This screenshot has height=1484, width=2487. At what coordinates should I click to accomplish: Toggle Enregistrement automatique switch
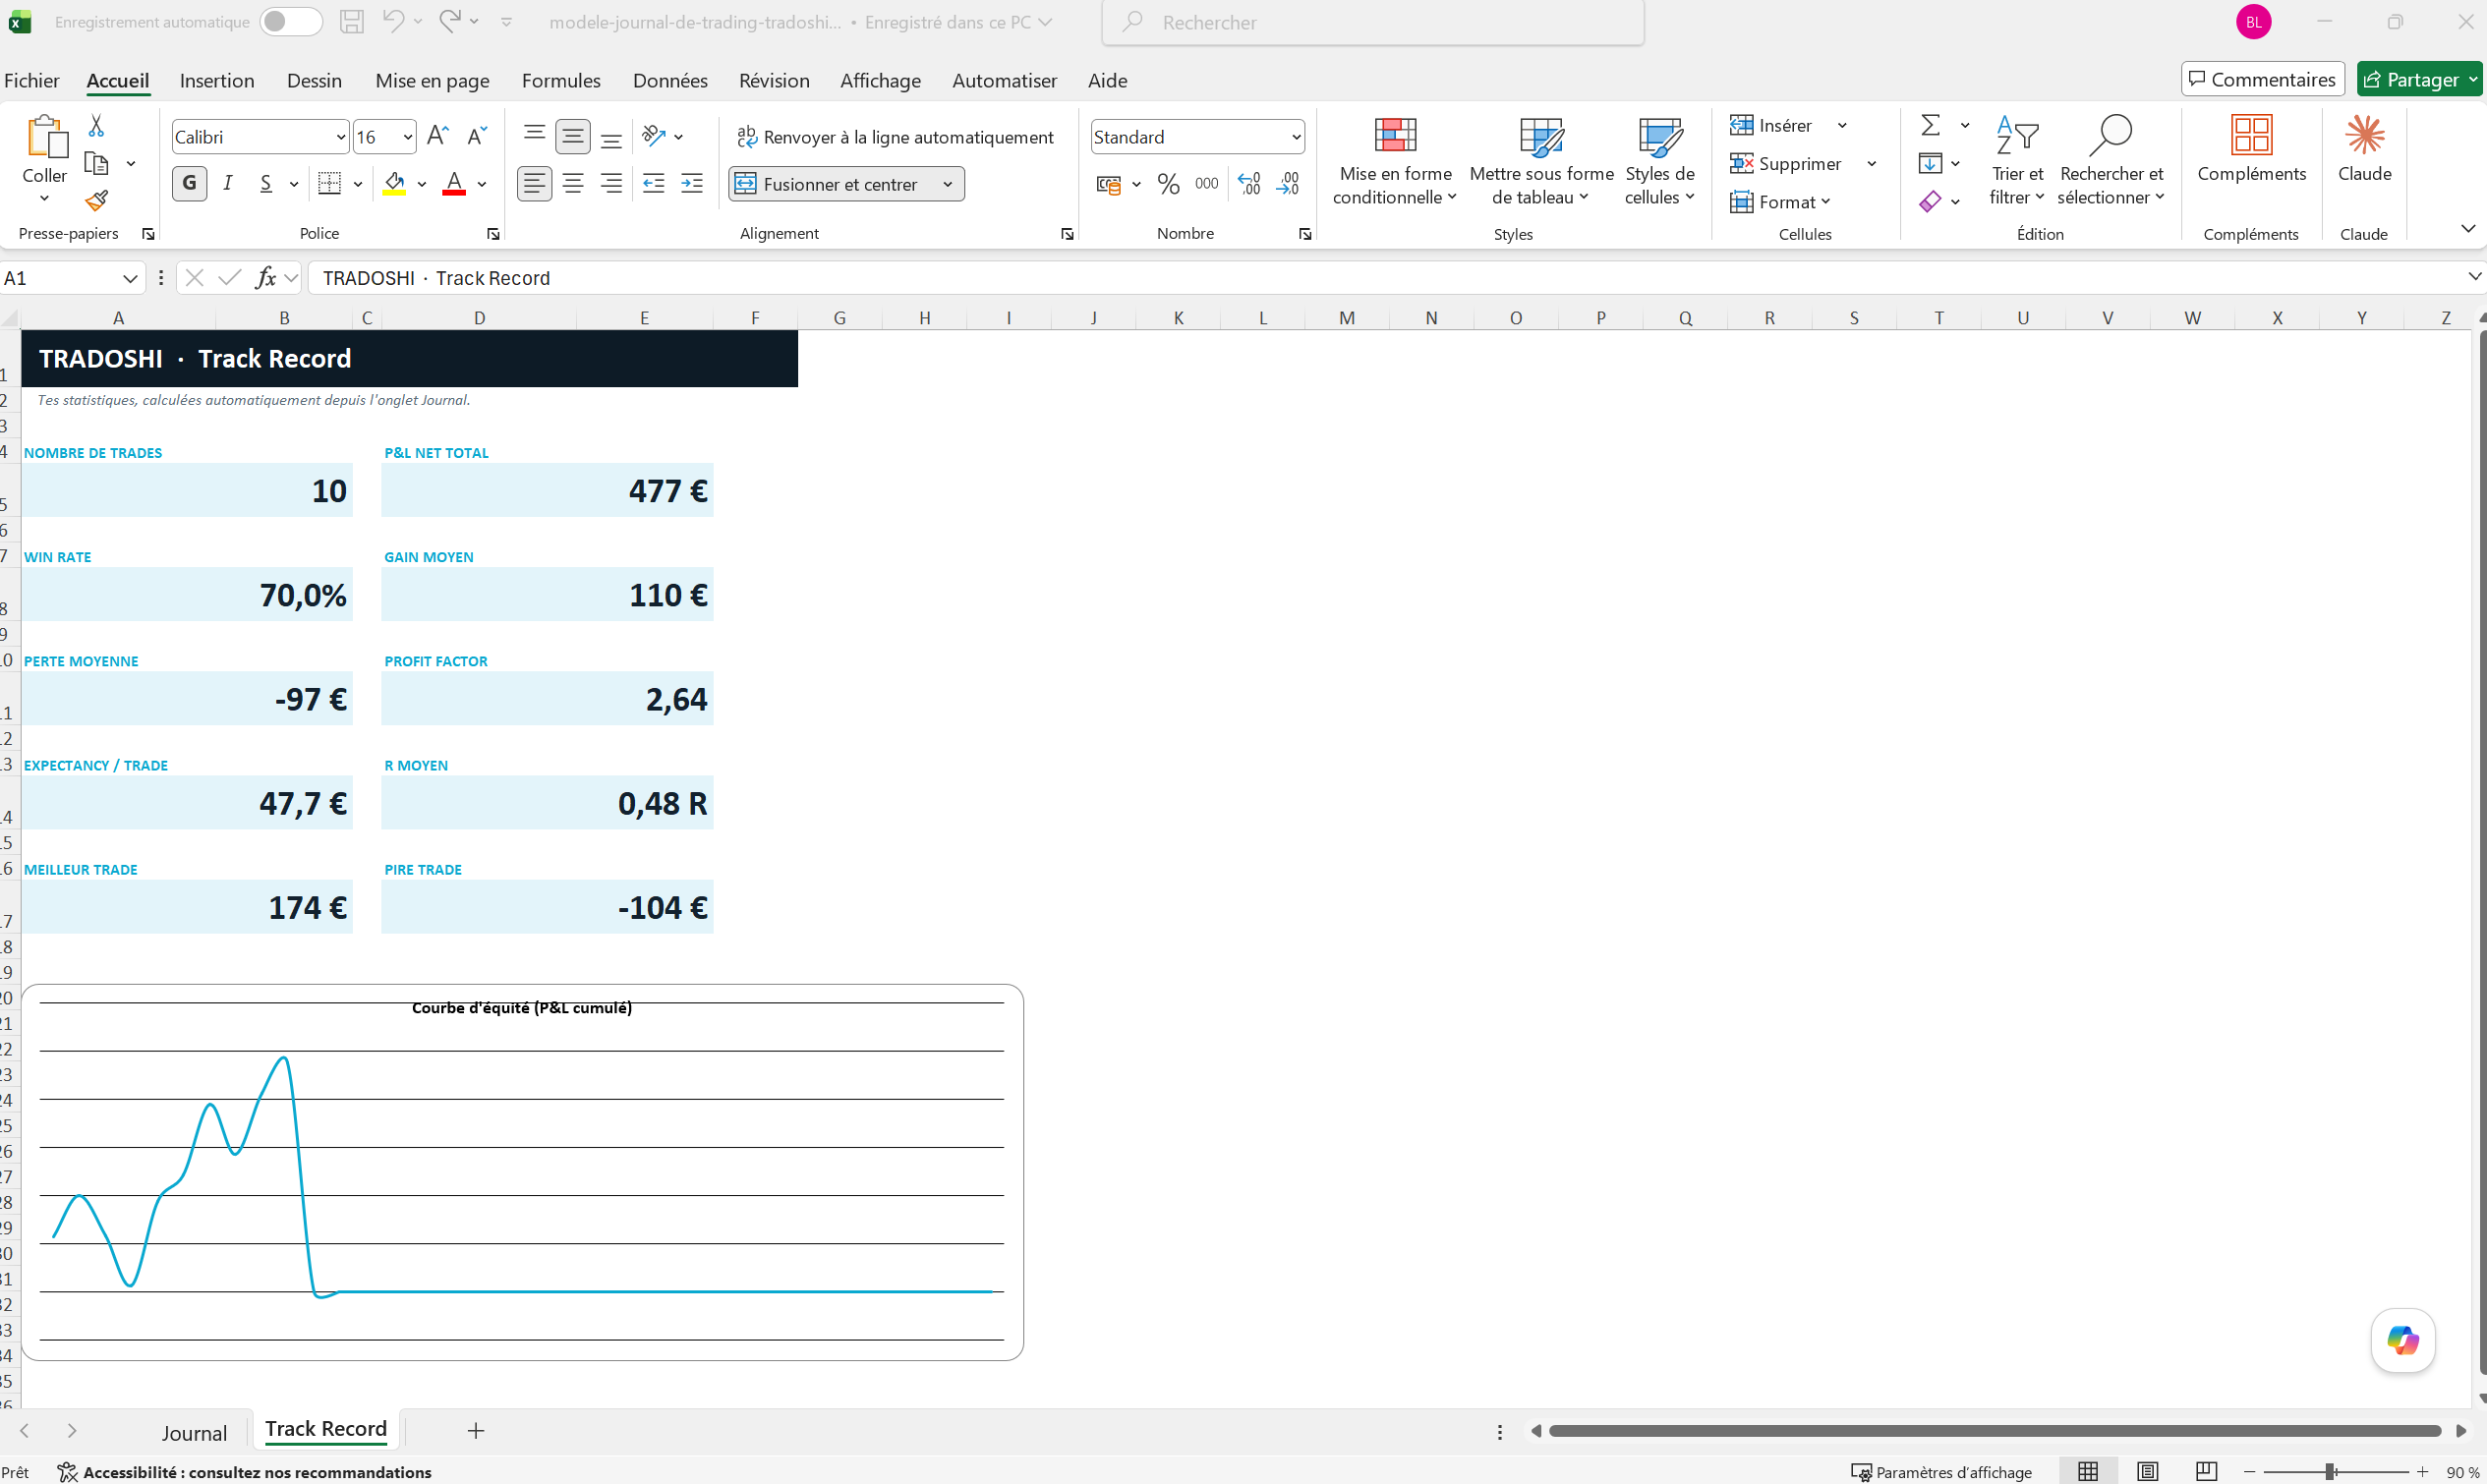tap(291, 22)
